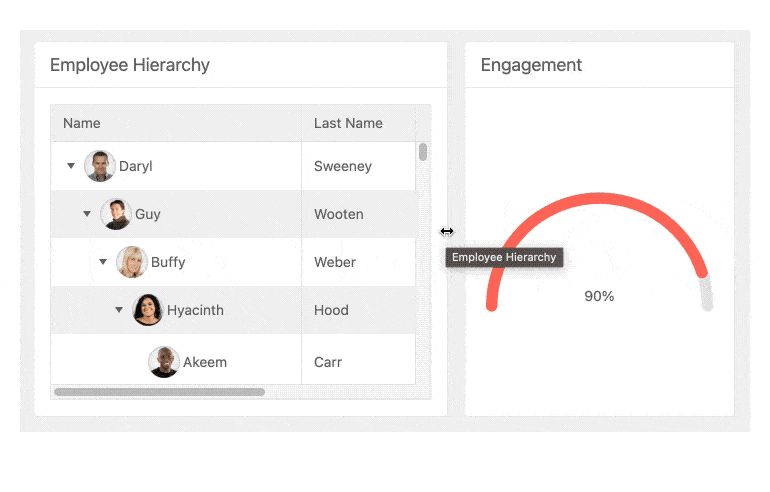Click the Engagement panel title
This screenshot has width=770, height=492.
pos(531,65)
